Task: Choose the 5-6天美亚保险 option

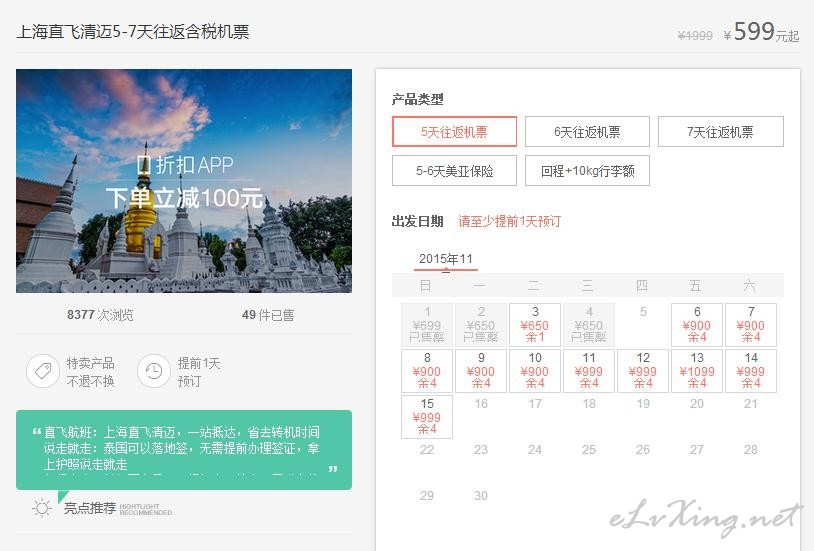Action: tap(454, 170)
